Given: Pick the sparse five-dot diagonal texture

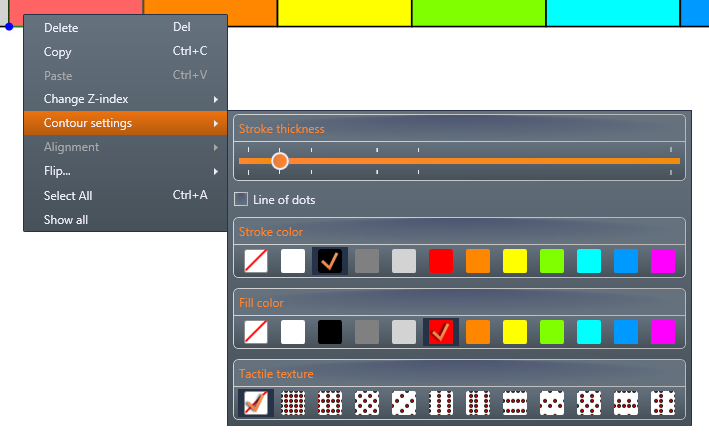Looking at the screenshot, I should pyautogui.click(x=404, y=403).
